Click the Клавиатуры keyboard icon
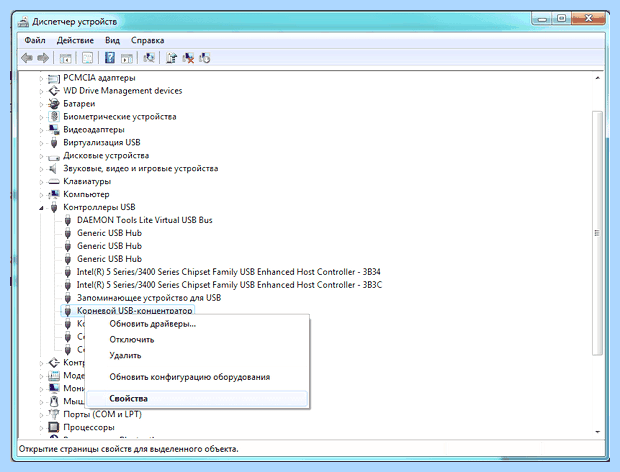 pyautogui.click(x=53, y=182)
